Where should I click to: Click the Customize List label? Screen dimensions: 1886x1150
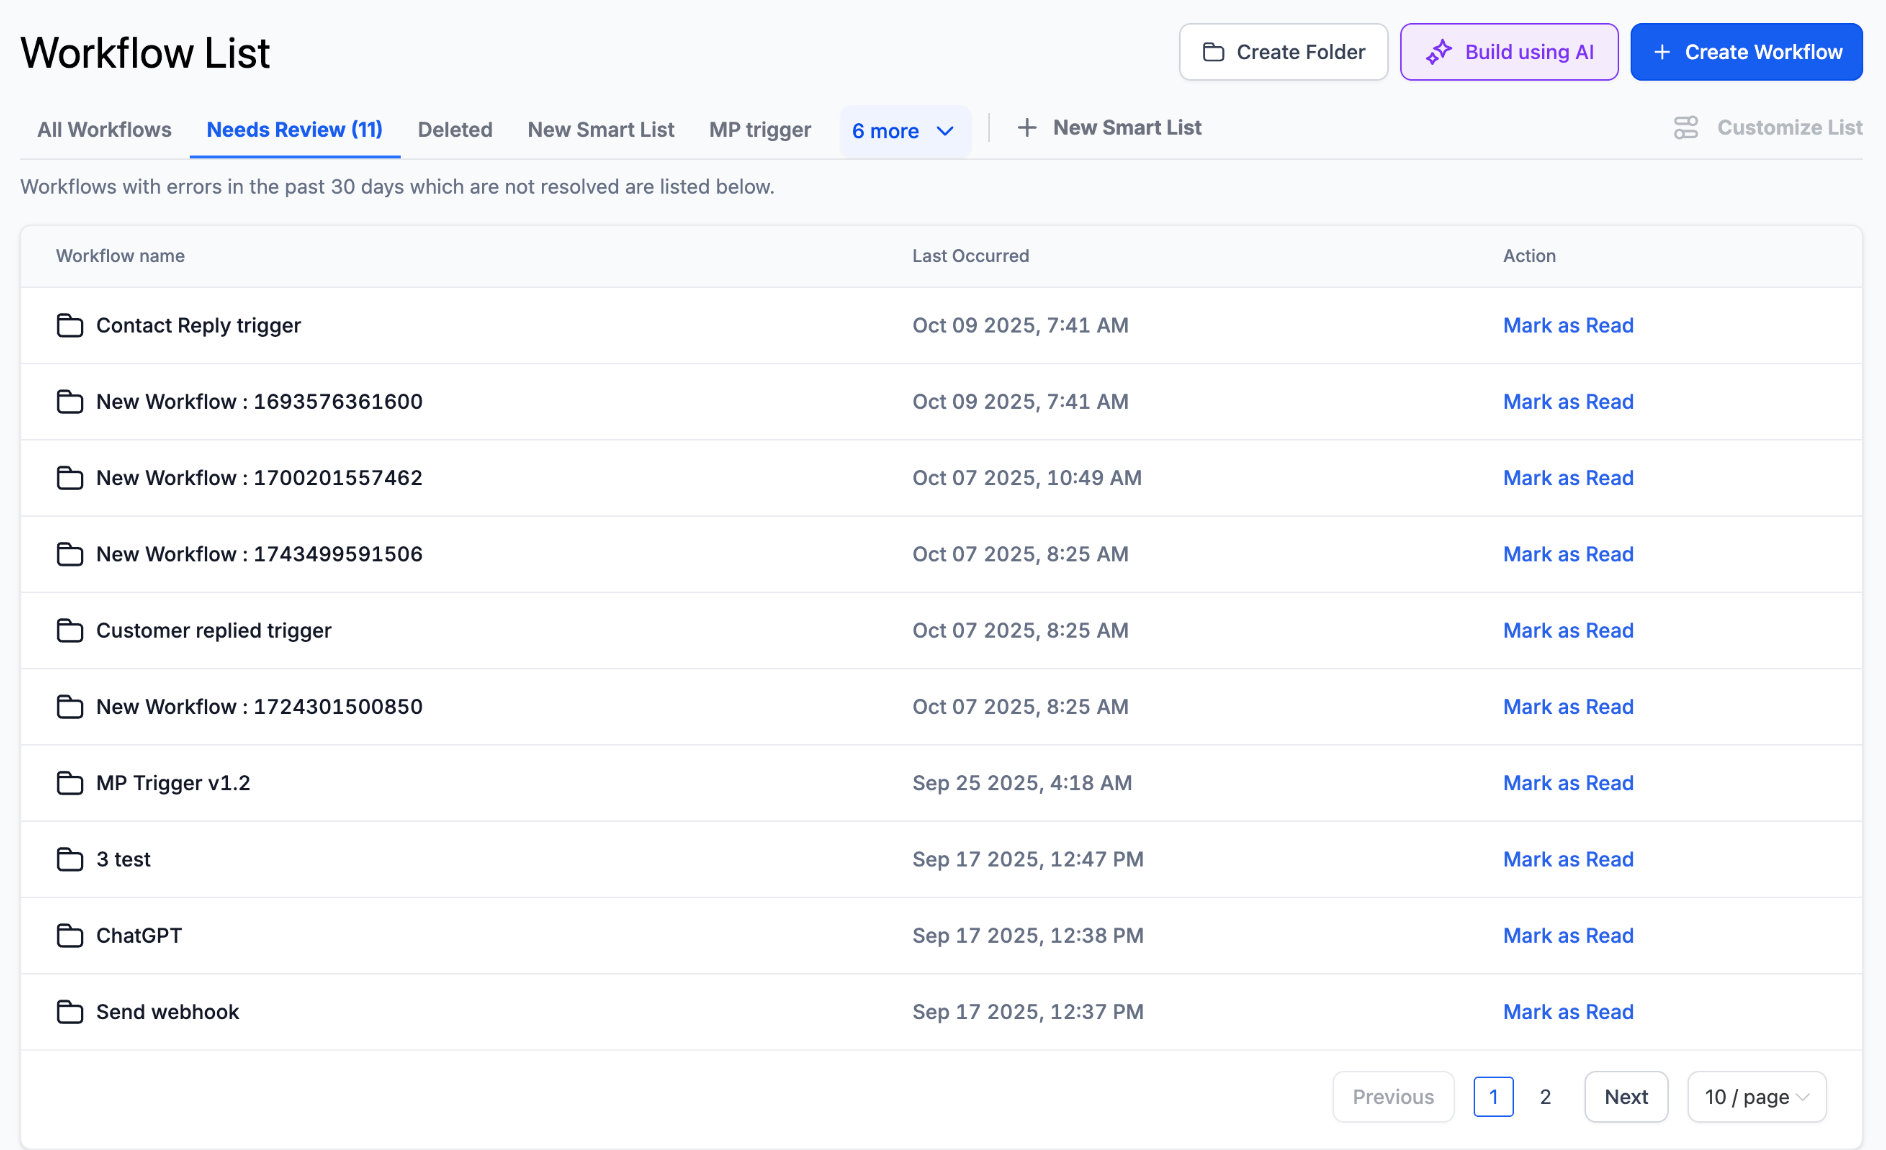click(1790, 128)
